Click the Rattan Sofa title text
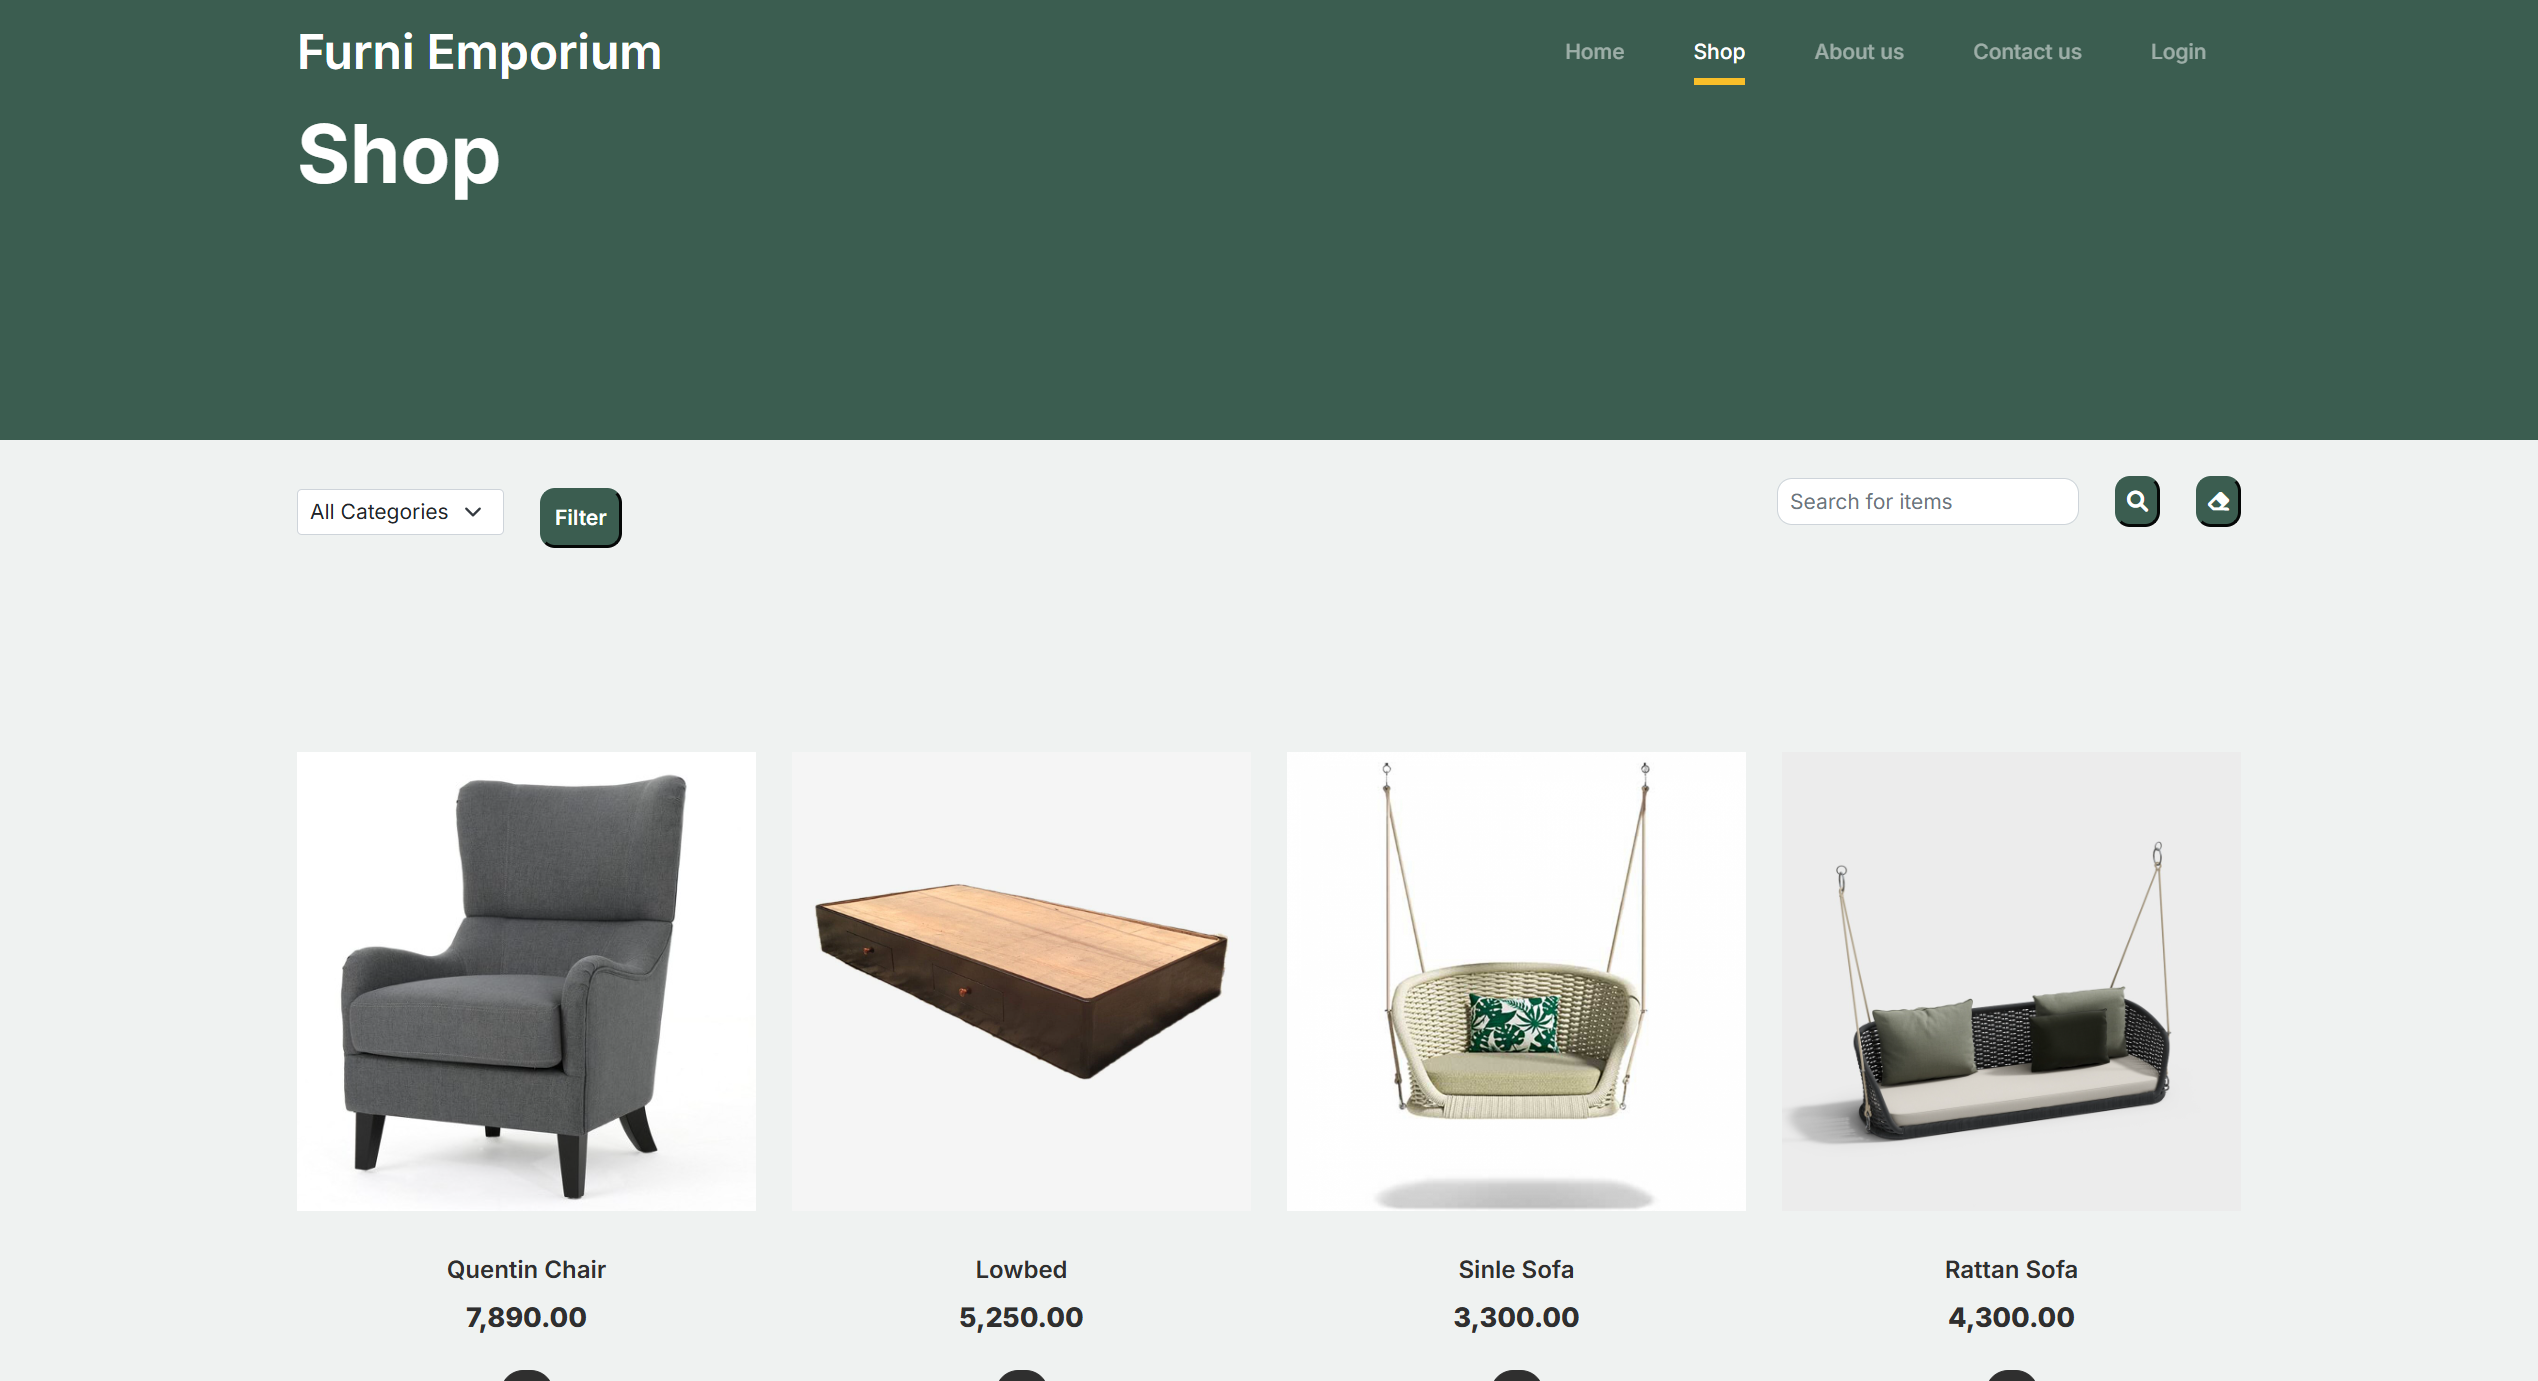The image size is (2538, 1381). [2011, 1269]
